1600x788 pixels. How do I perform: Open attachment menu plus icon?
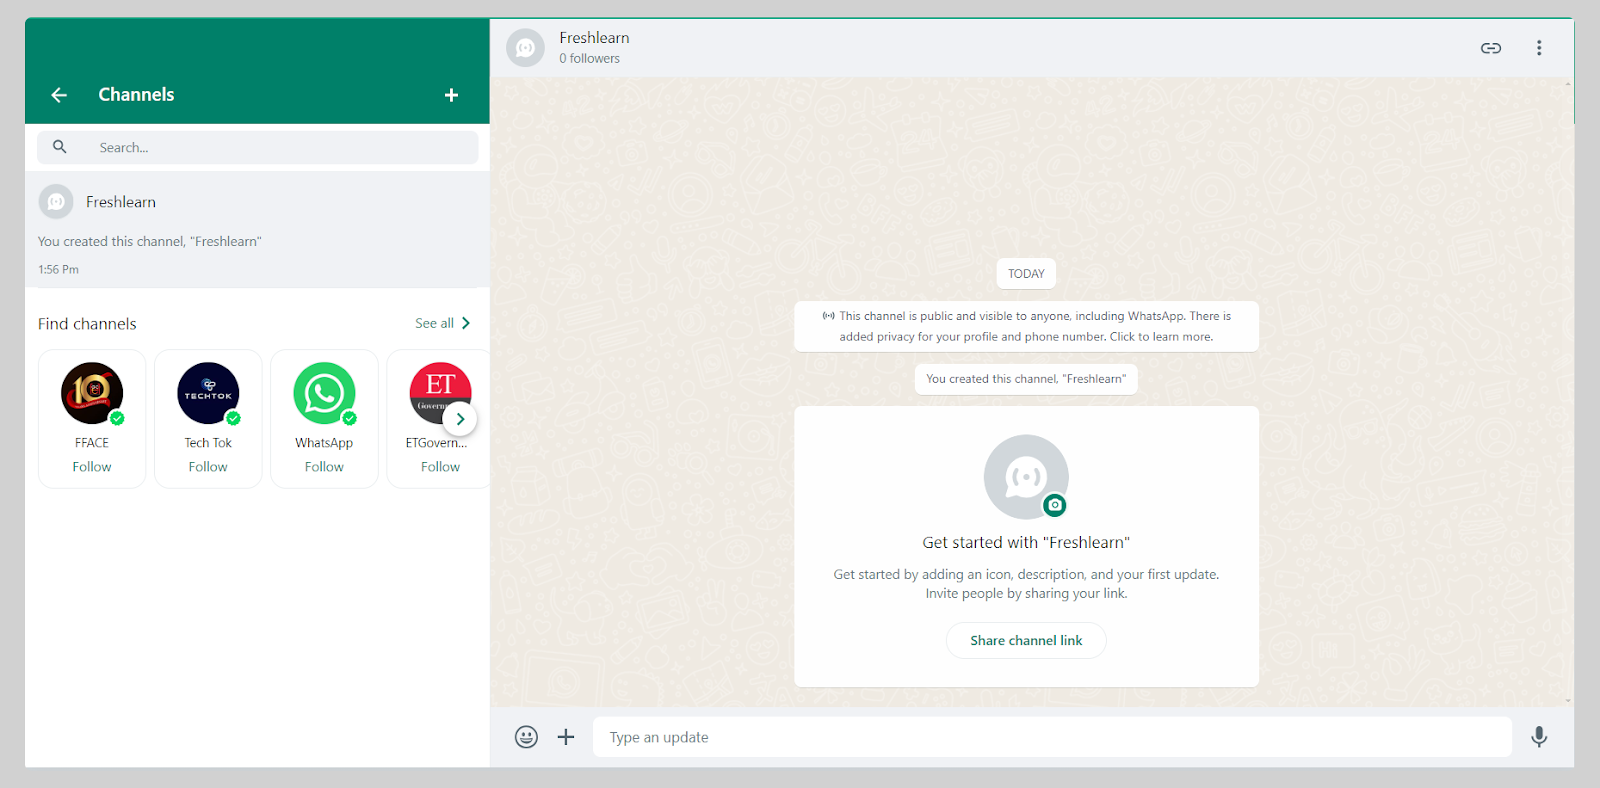click(x=566, y=737)
